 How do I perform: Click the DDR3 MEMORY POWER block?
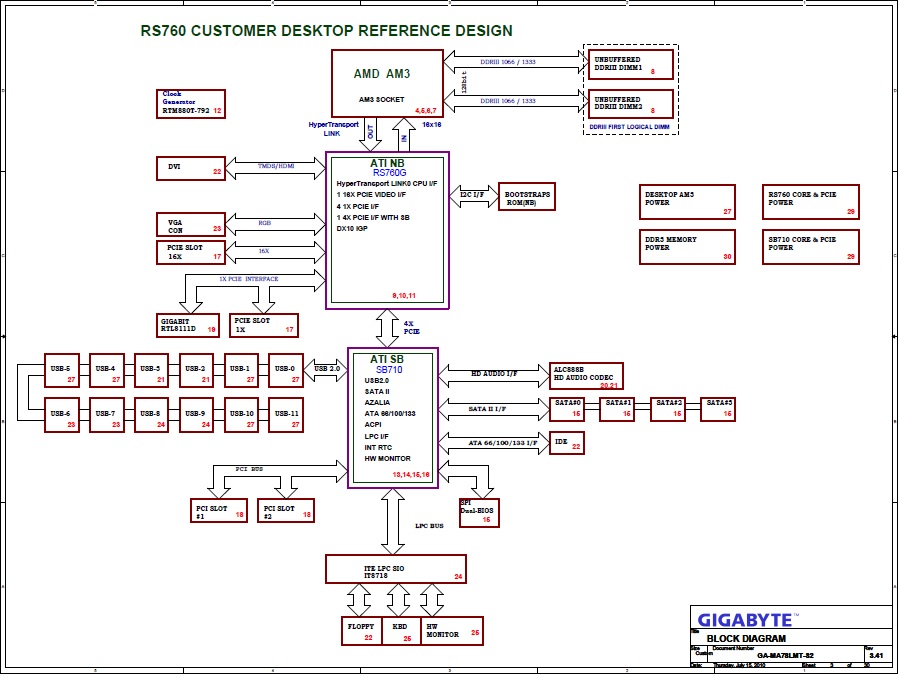687,248
